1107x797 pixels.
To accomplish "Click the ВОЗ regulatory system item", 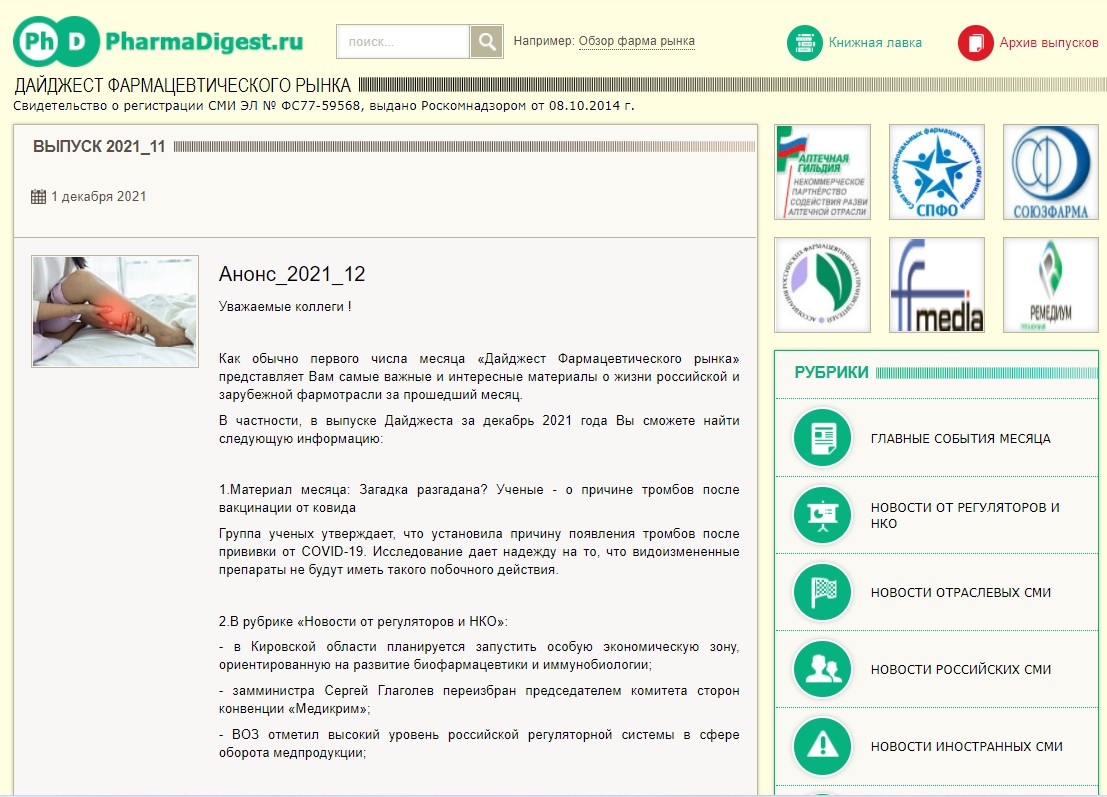I will point(479,743).
